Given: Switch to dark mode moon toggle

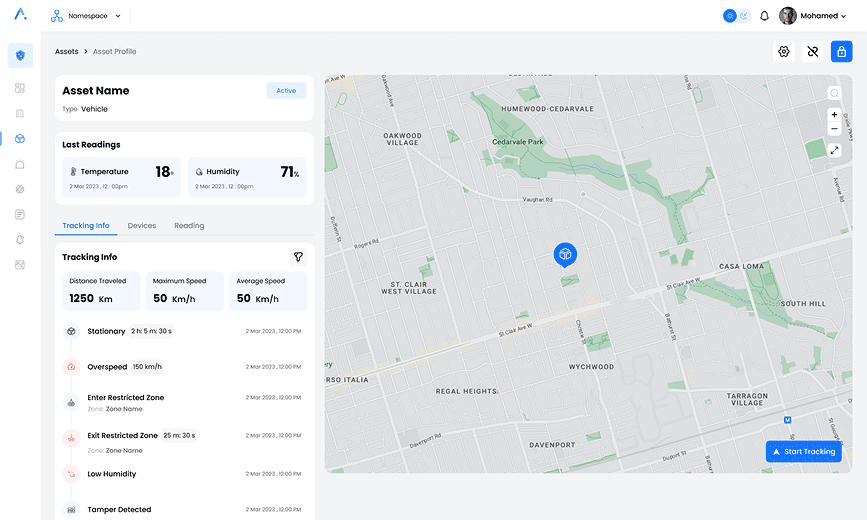Looking at the screenshot, I should coord(744,16).
